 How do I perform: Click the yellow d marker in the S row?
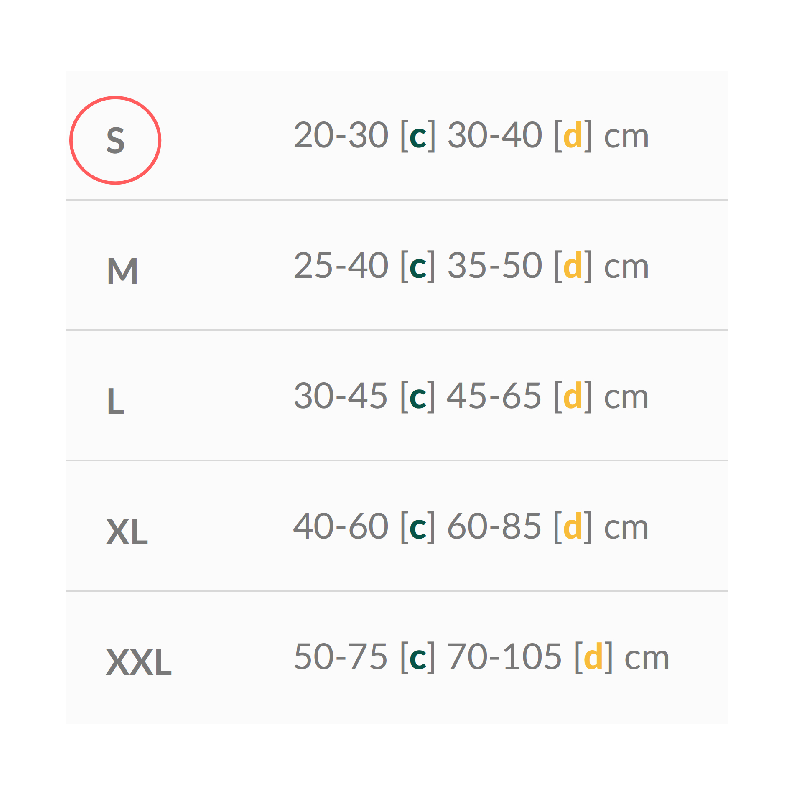(572, 136)
